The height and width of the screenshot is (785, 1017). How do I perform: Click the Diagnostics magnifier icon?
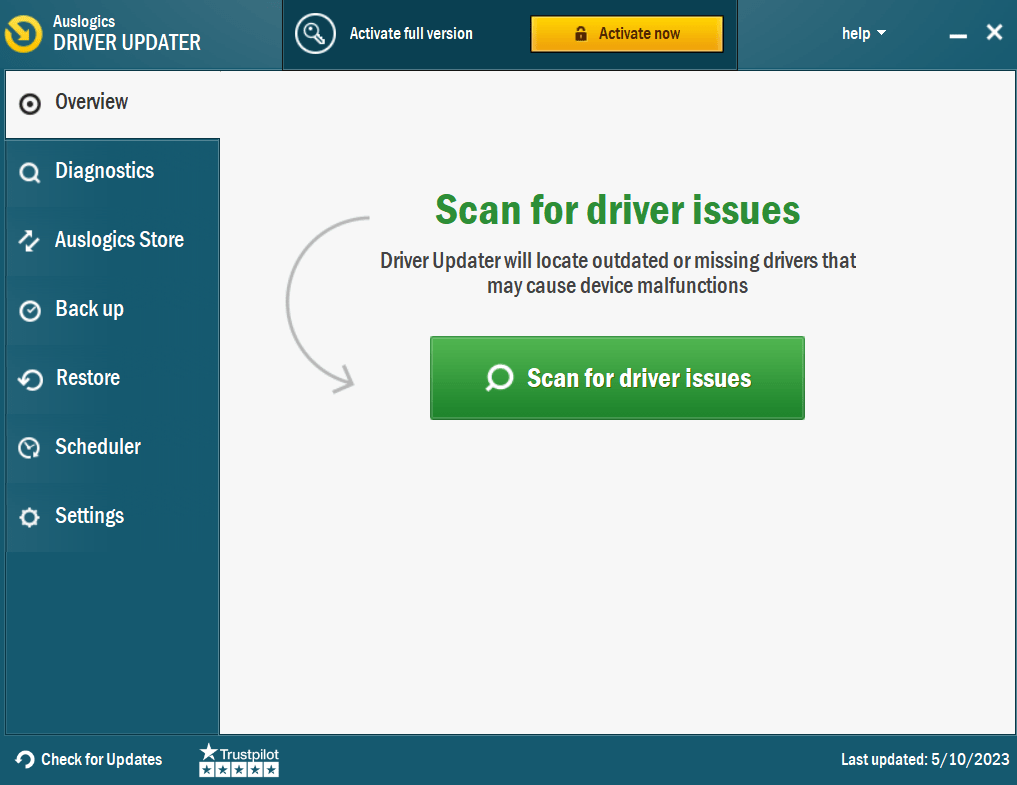pyautogui.click(x=30, y=173)
